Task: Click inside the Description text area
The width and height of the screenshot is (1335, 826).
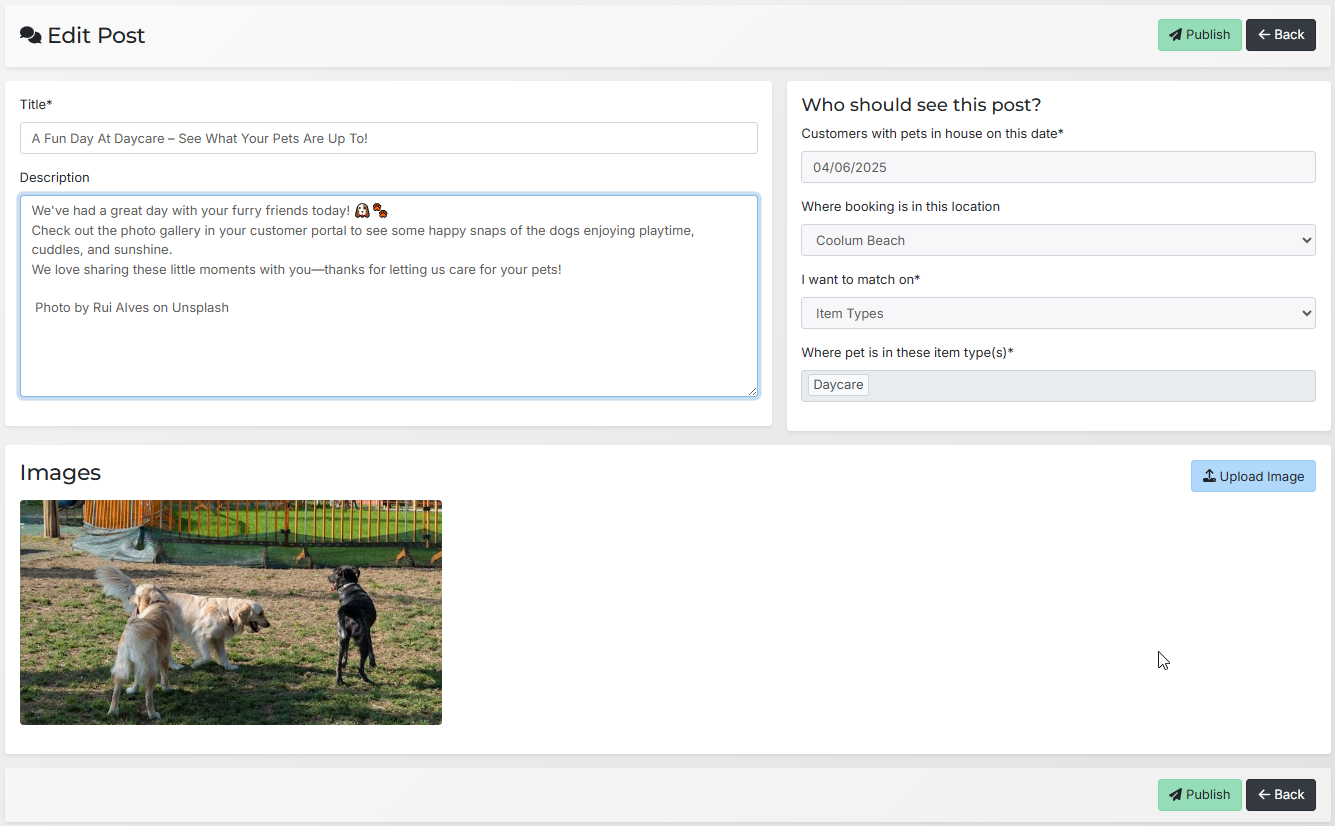Action: pos(388,296)
